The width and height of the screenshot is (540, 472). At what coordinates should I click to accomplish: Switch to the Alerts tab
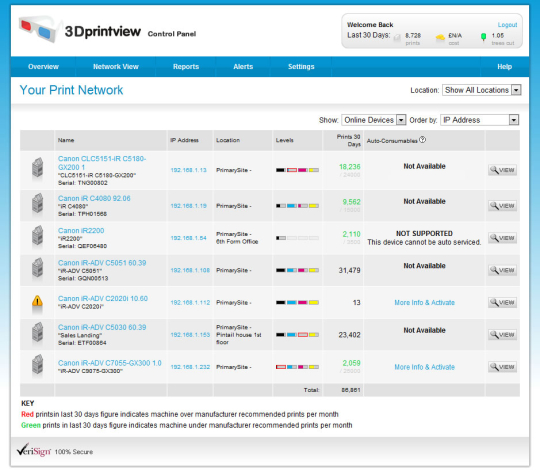pyautogui.click(x=243, y=66)
